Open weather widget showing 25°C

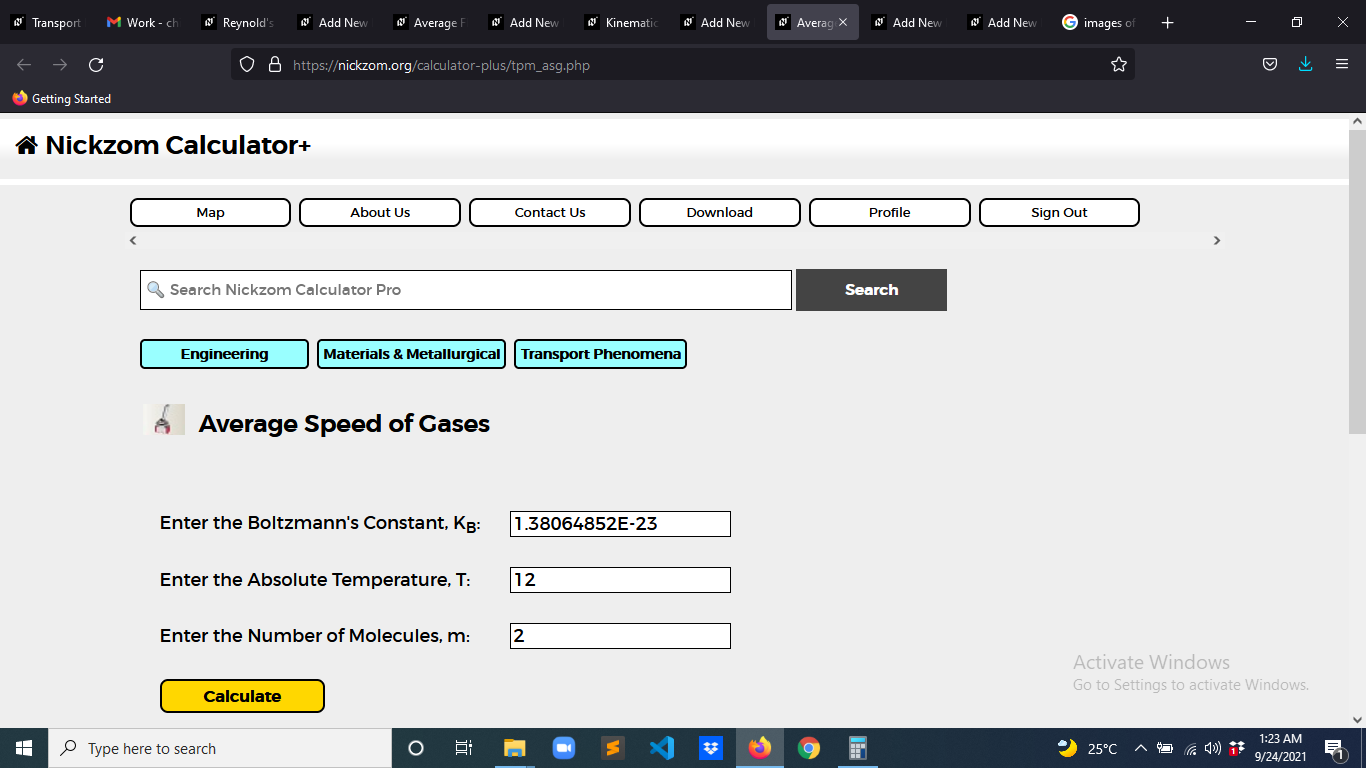1087,748
